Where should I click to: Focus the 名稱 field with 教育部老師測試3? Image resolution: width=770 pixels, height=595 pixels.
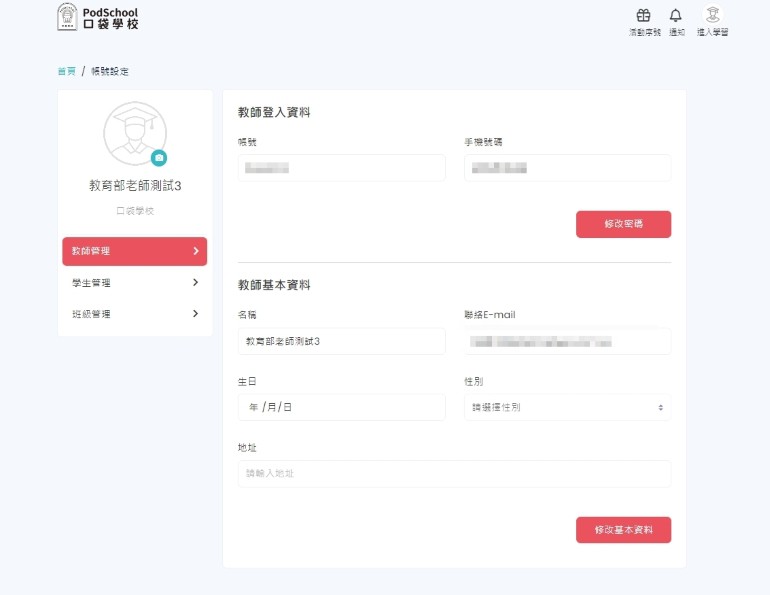click(x=341, y=341)
